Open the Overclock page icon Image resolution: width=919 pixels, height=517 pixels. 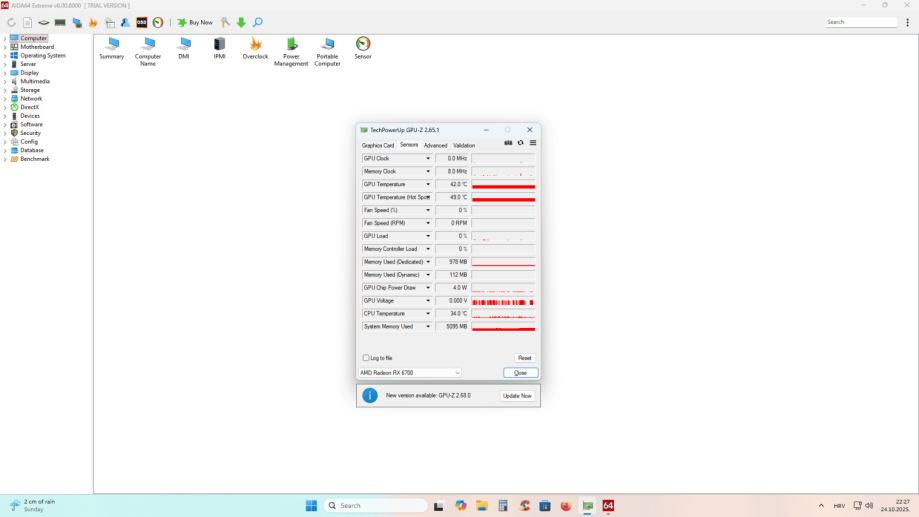(x=256, y=48)
